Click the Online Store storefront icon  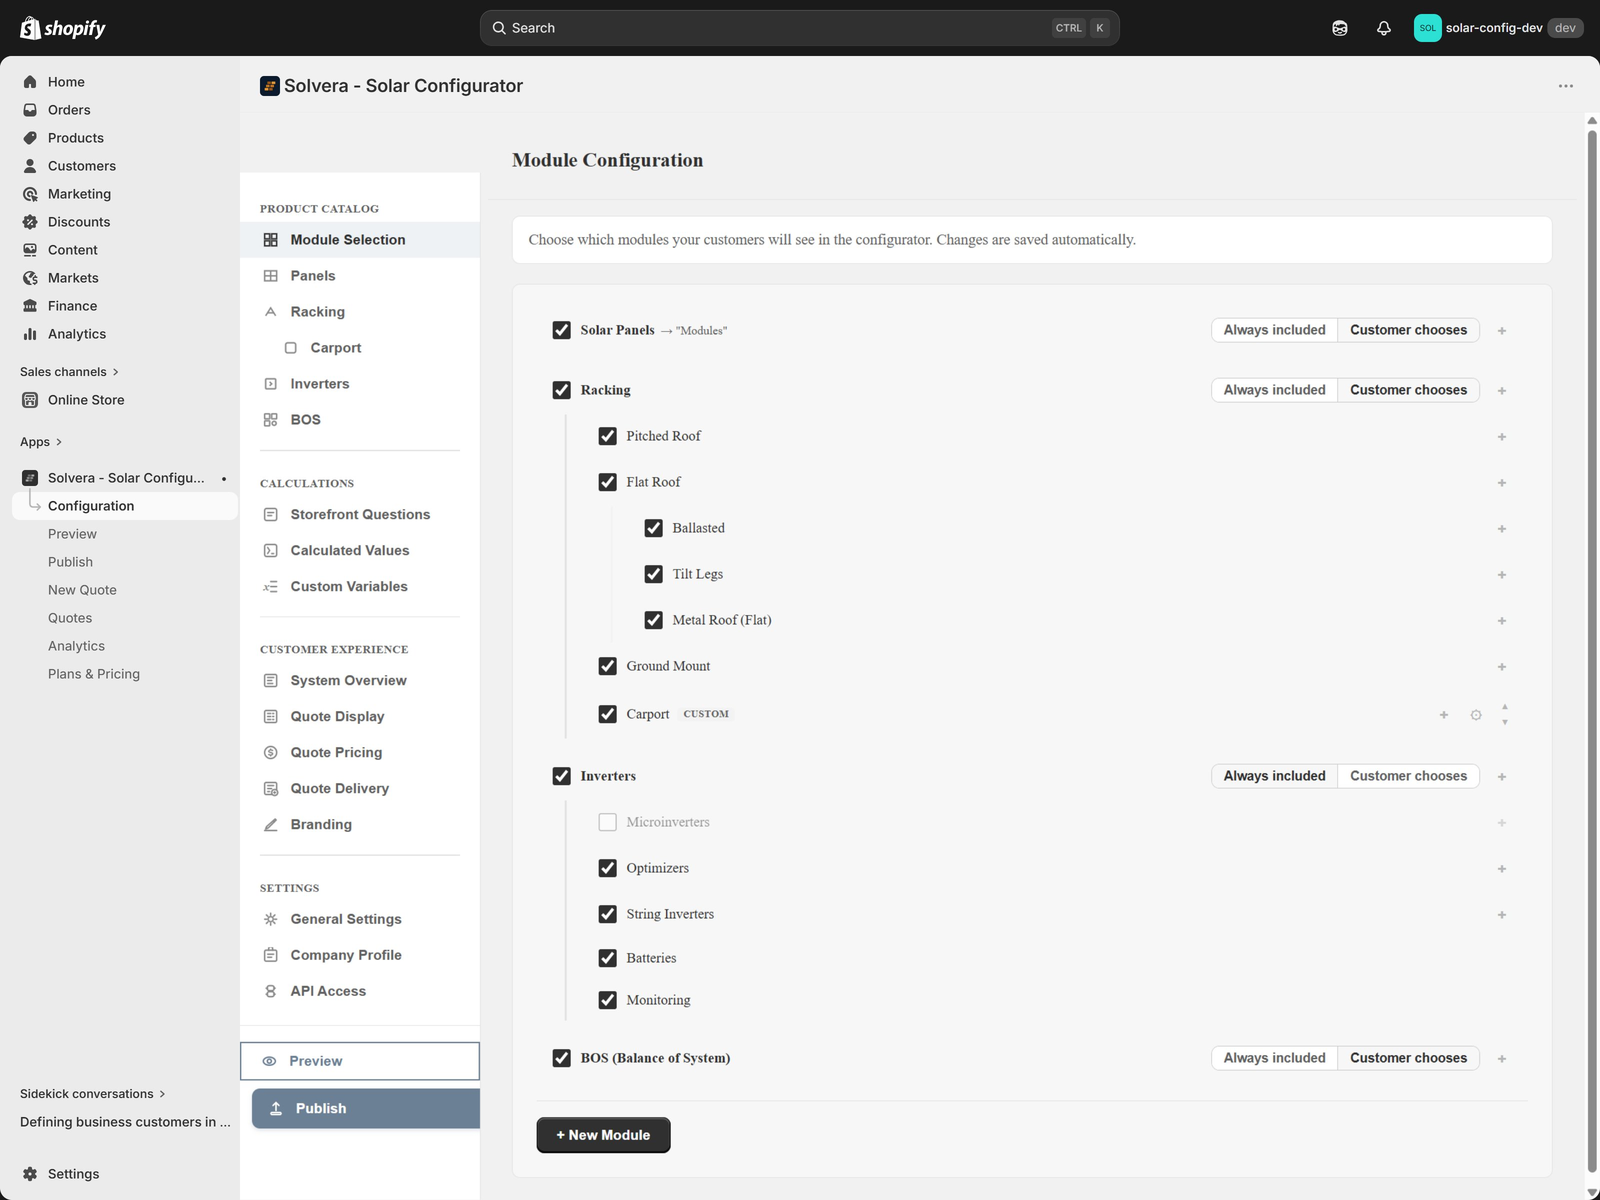(30, 400)
